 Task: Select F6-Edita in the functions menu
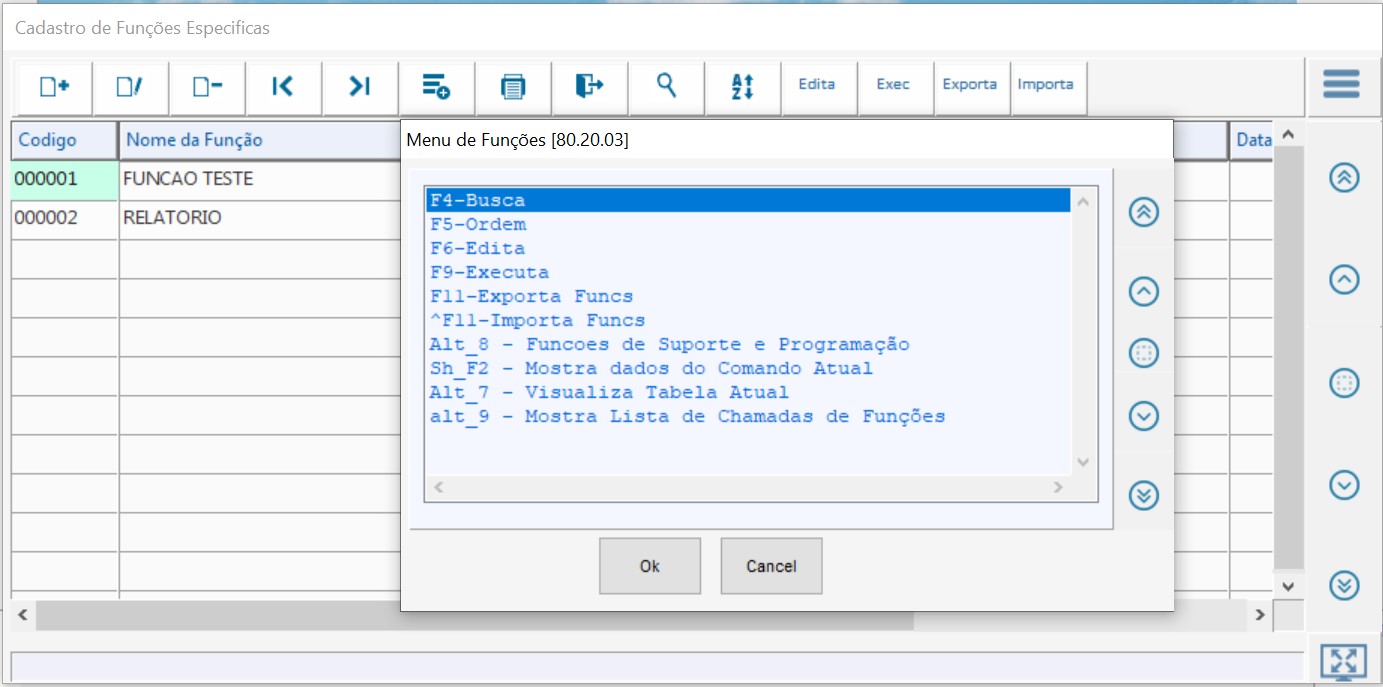click(x=478, y=248)
